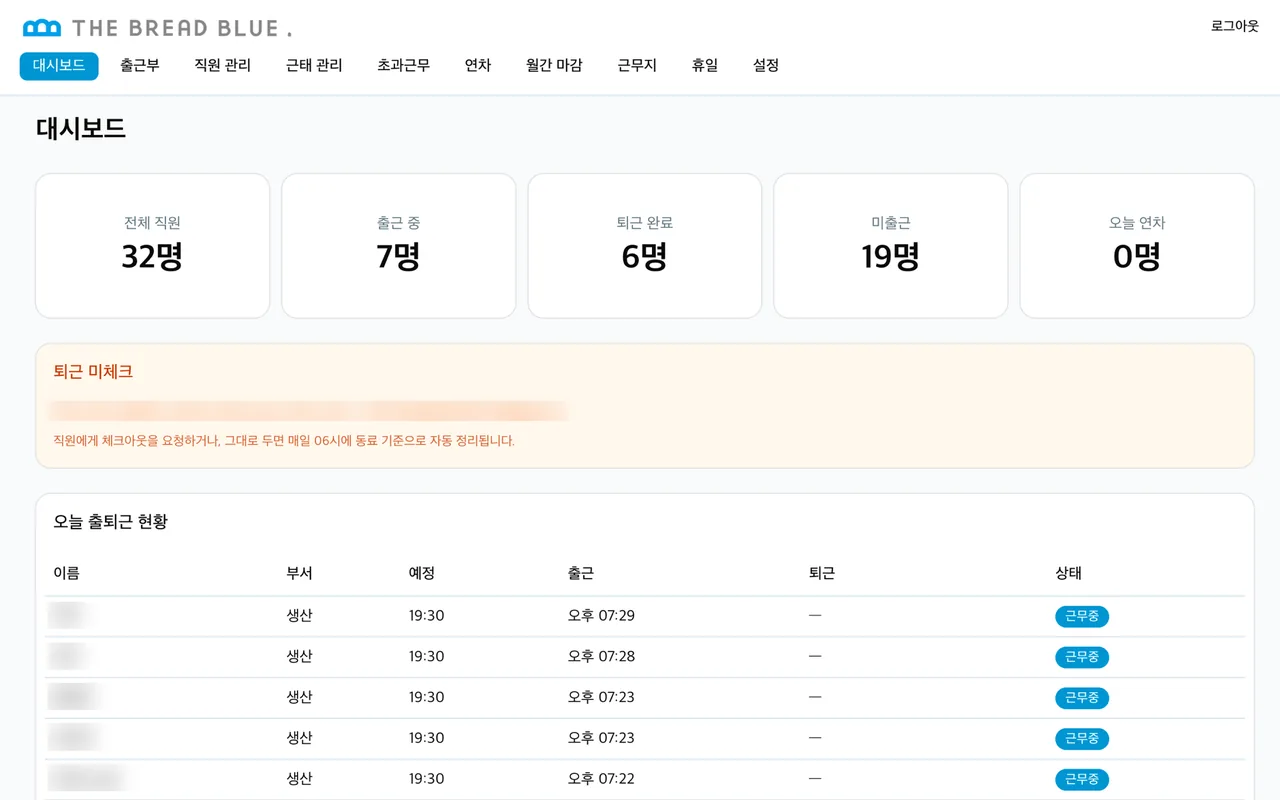
Task: Click 근무중 badge in 07:28 row
Action: (x=1082, y=657)
